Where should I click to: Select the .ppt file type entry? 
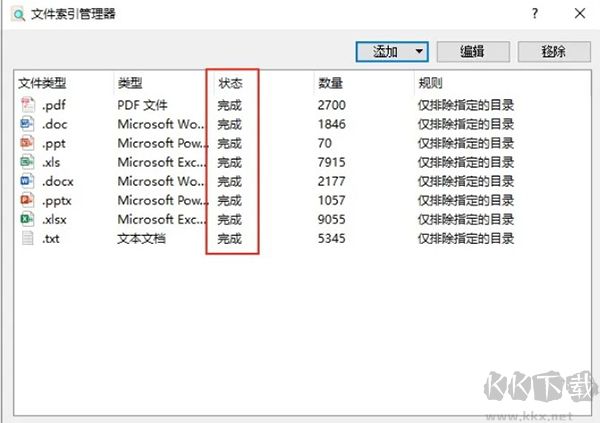pyautogui.click(x=54, y=144)
